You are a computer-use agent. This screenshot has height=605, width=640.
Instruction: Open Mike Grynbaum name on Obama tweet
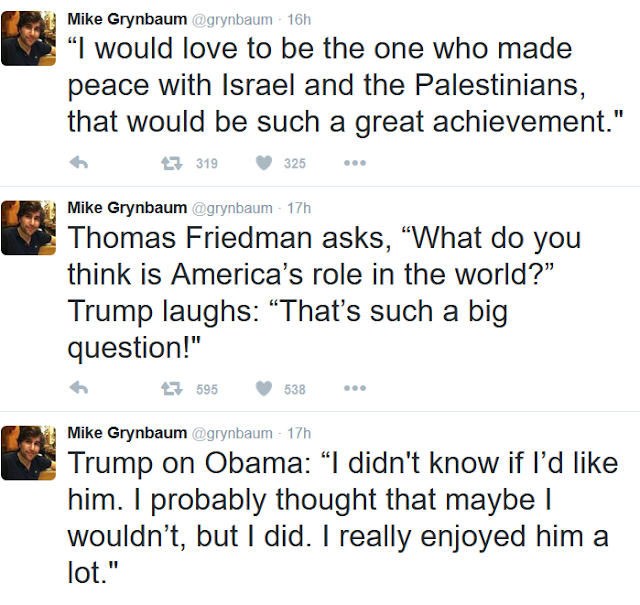[x=127, y=433]
